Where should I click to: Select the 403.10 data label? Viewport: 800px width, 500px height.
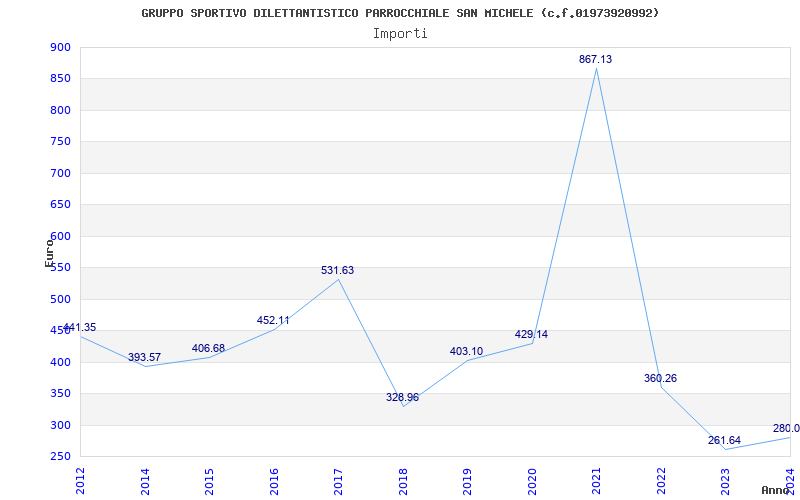click(x=466, y=352)
